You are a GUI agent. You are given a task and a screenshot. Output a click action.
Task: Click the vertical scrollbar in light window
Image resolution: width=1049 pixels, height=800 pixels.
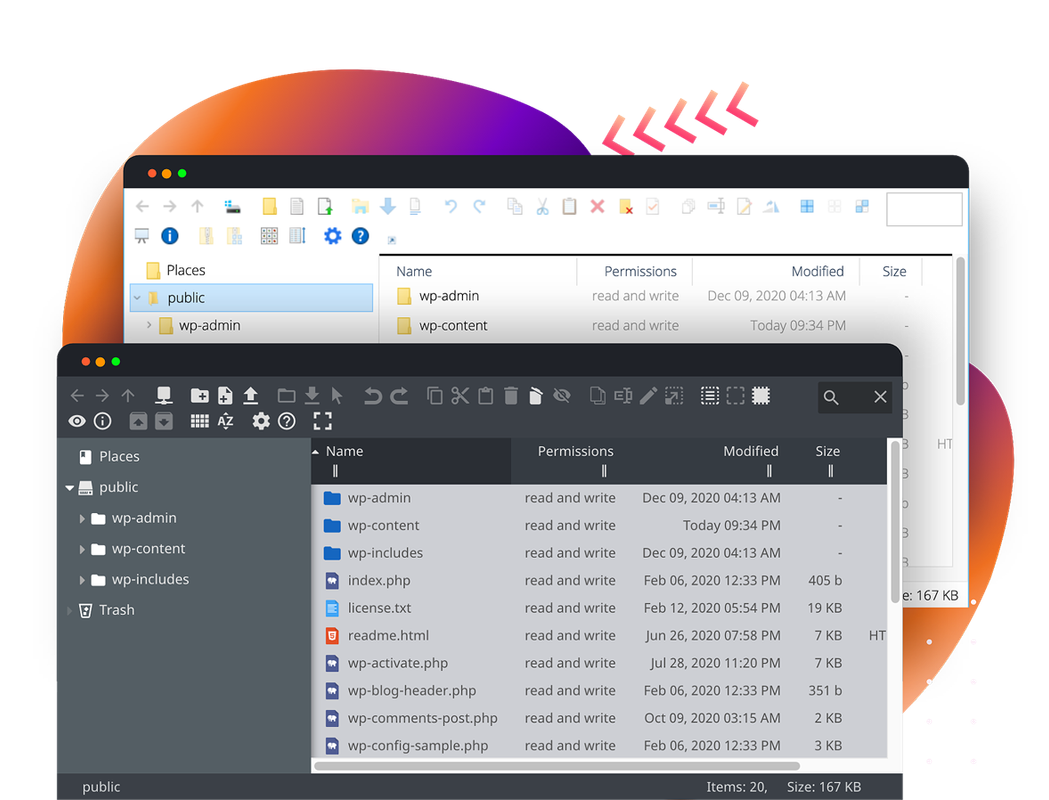[x=961, y=331]
